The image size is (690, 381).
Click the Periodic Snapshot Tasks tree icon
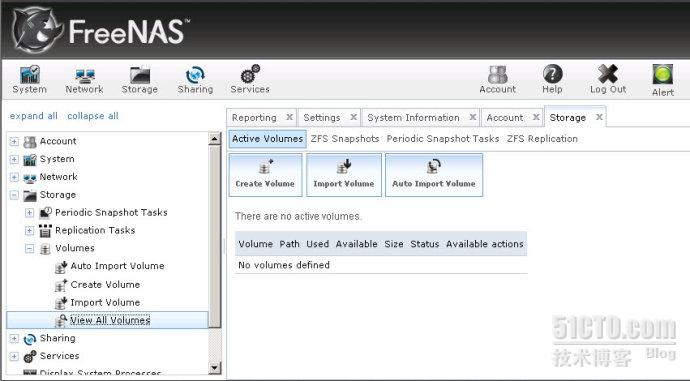(45, 212)
